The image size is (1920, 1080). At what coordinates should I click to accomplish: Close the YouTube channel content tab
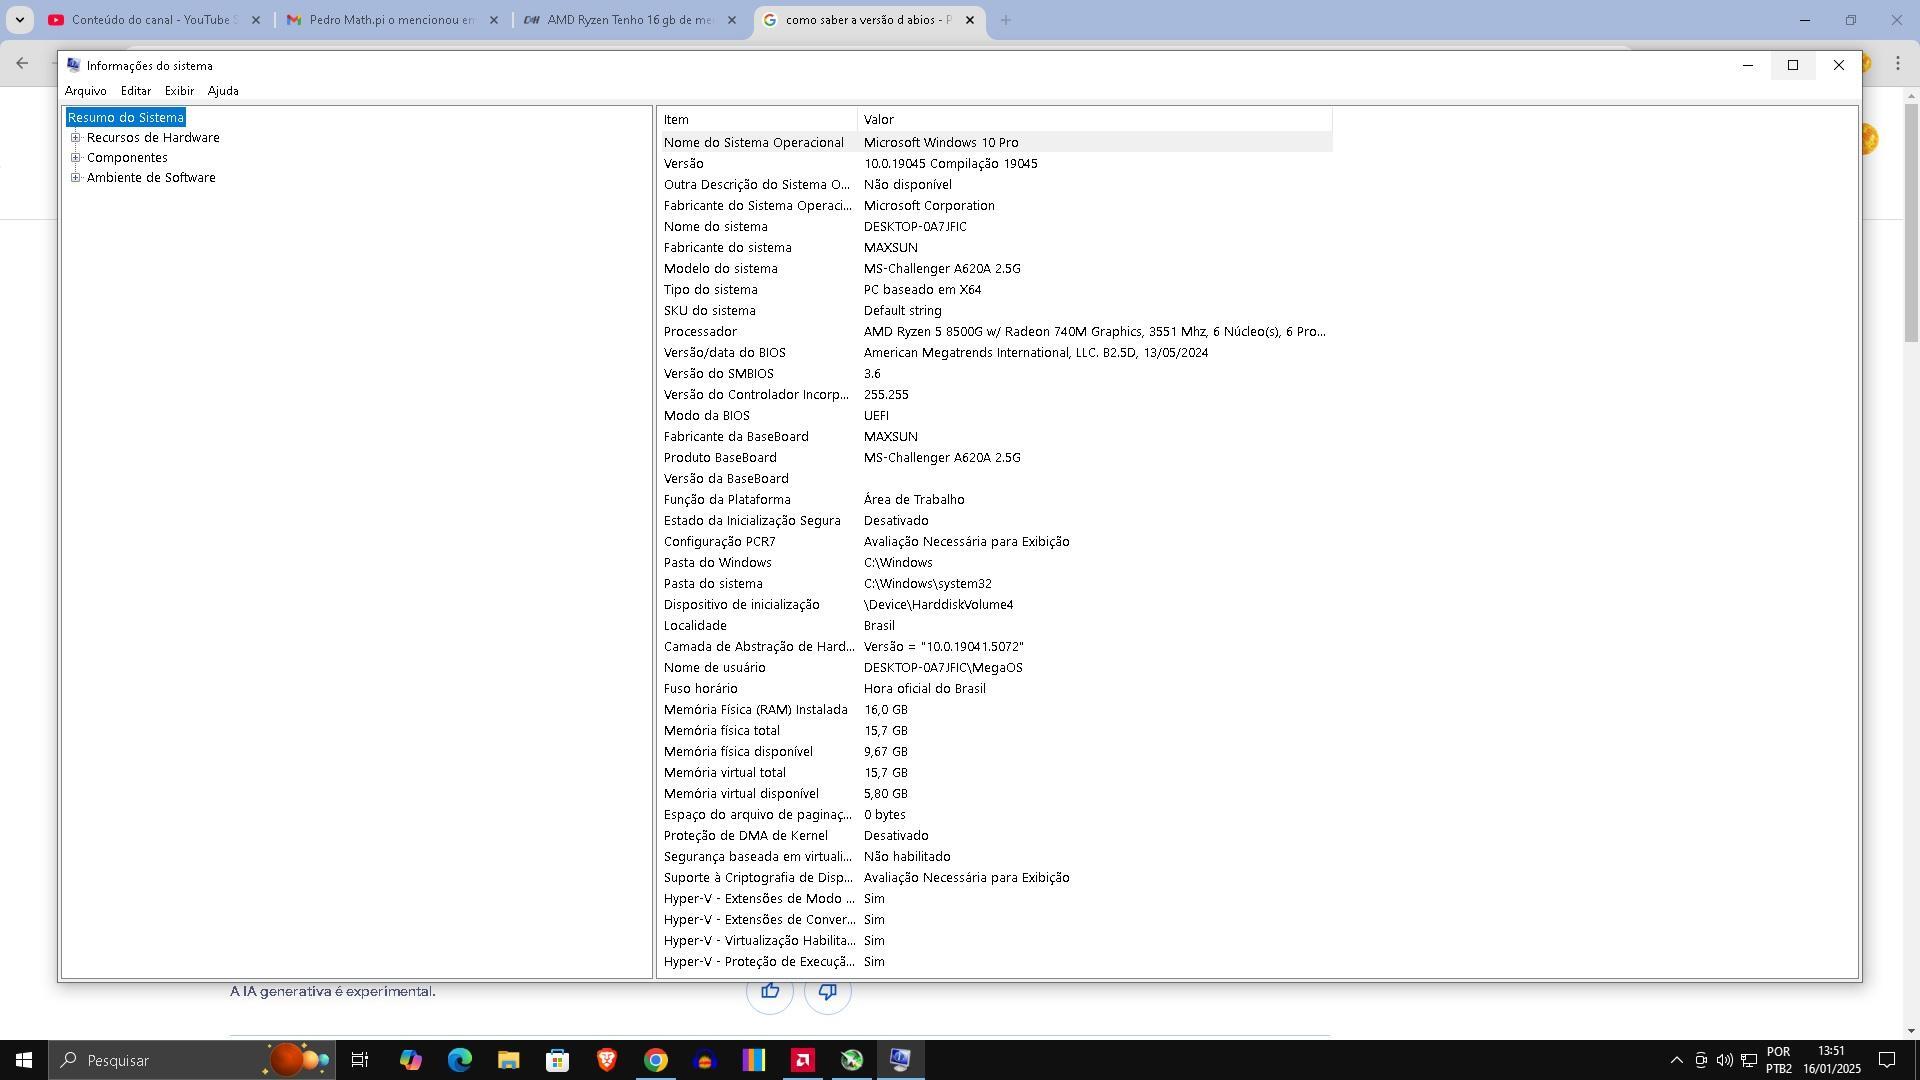pyautogui.click(x=256, y=20)
